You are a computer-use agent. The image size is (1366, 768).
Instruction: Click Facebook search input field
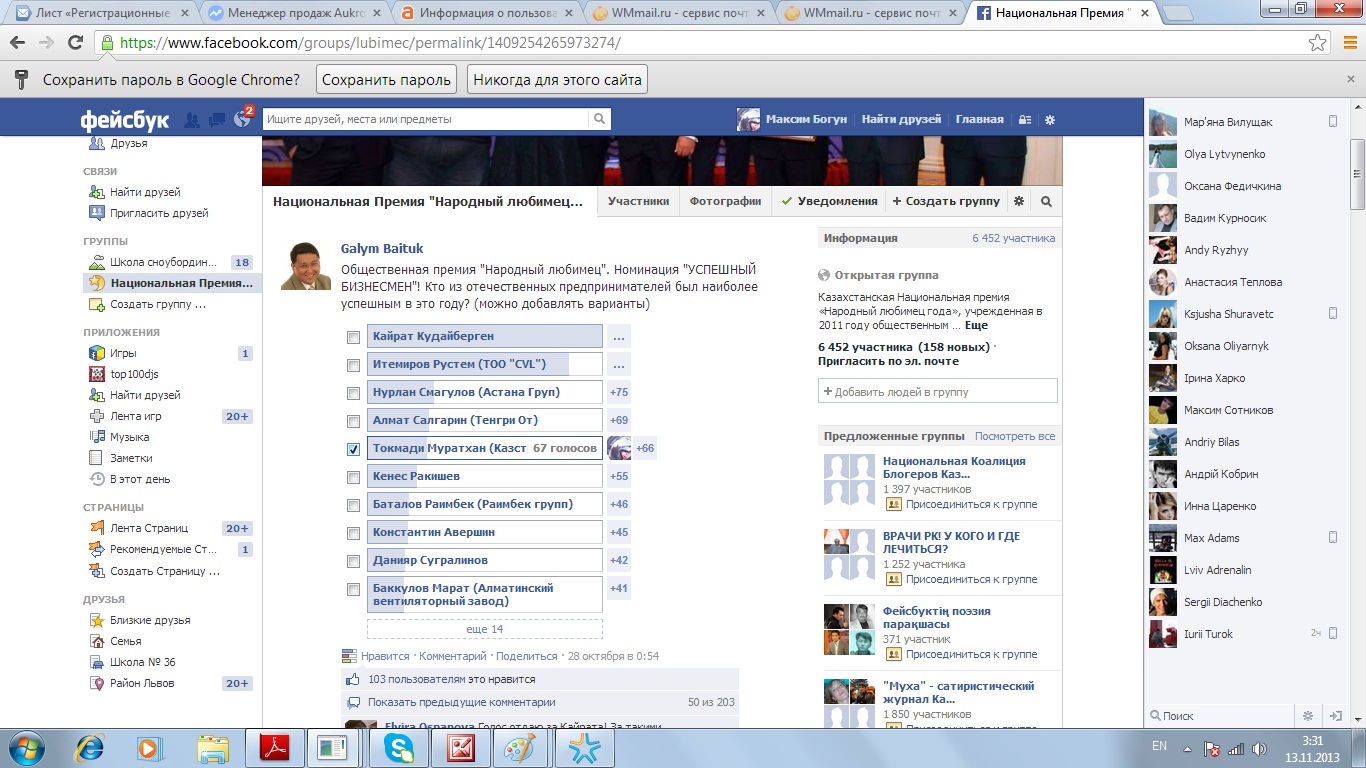point(426,119)
